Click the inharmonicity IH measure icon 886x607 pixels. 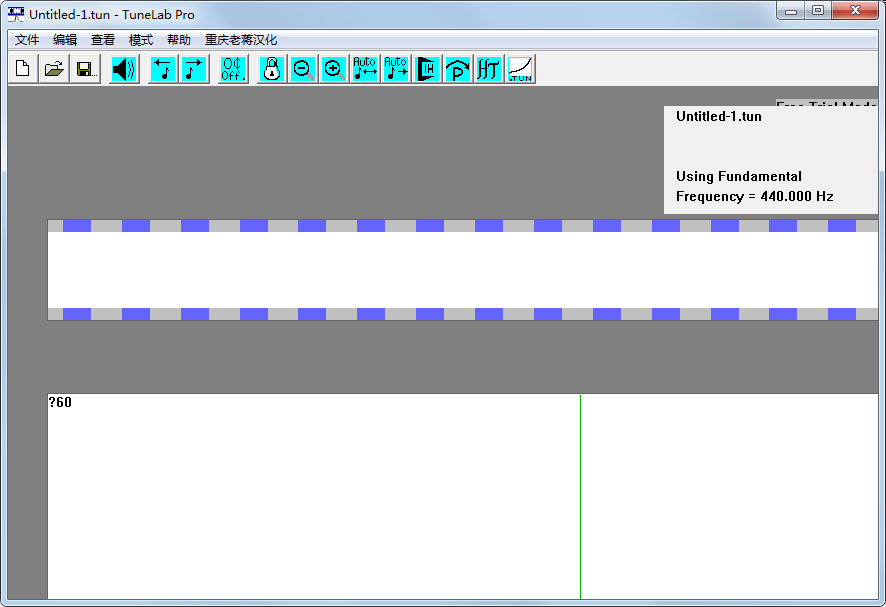coord(427,69)
